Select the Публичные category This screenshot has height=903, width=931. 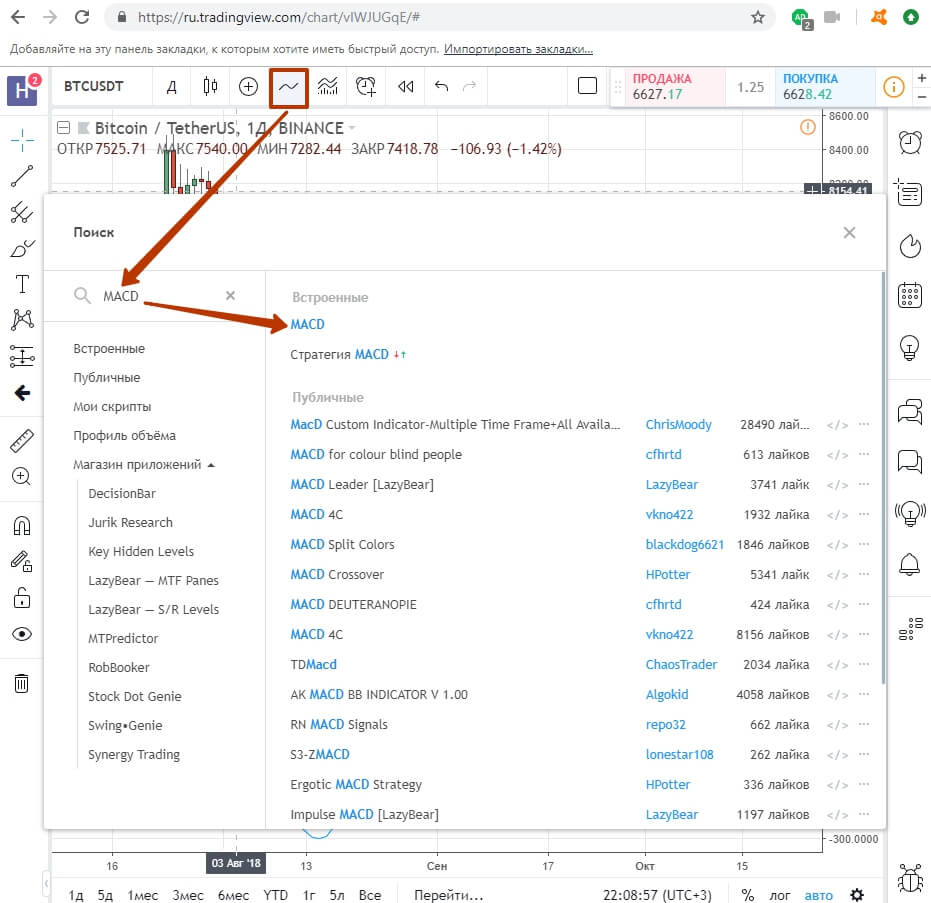coord(106,378)
